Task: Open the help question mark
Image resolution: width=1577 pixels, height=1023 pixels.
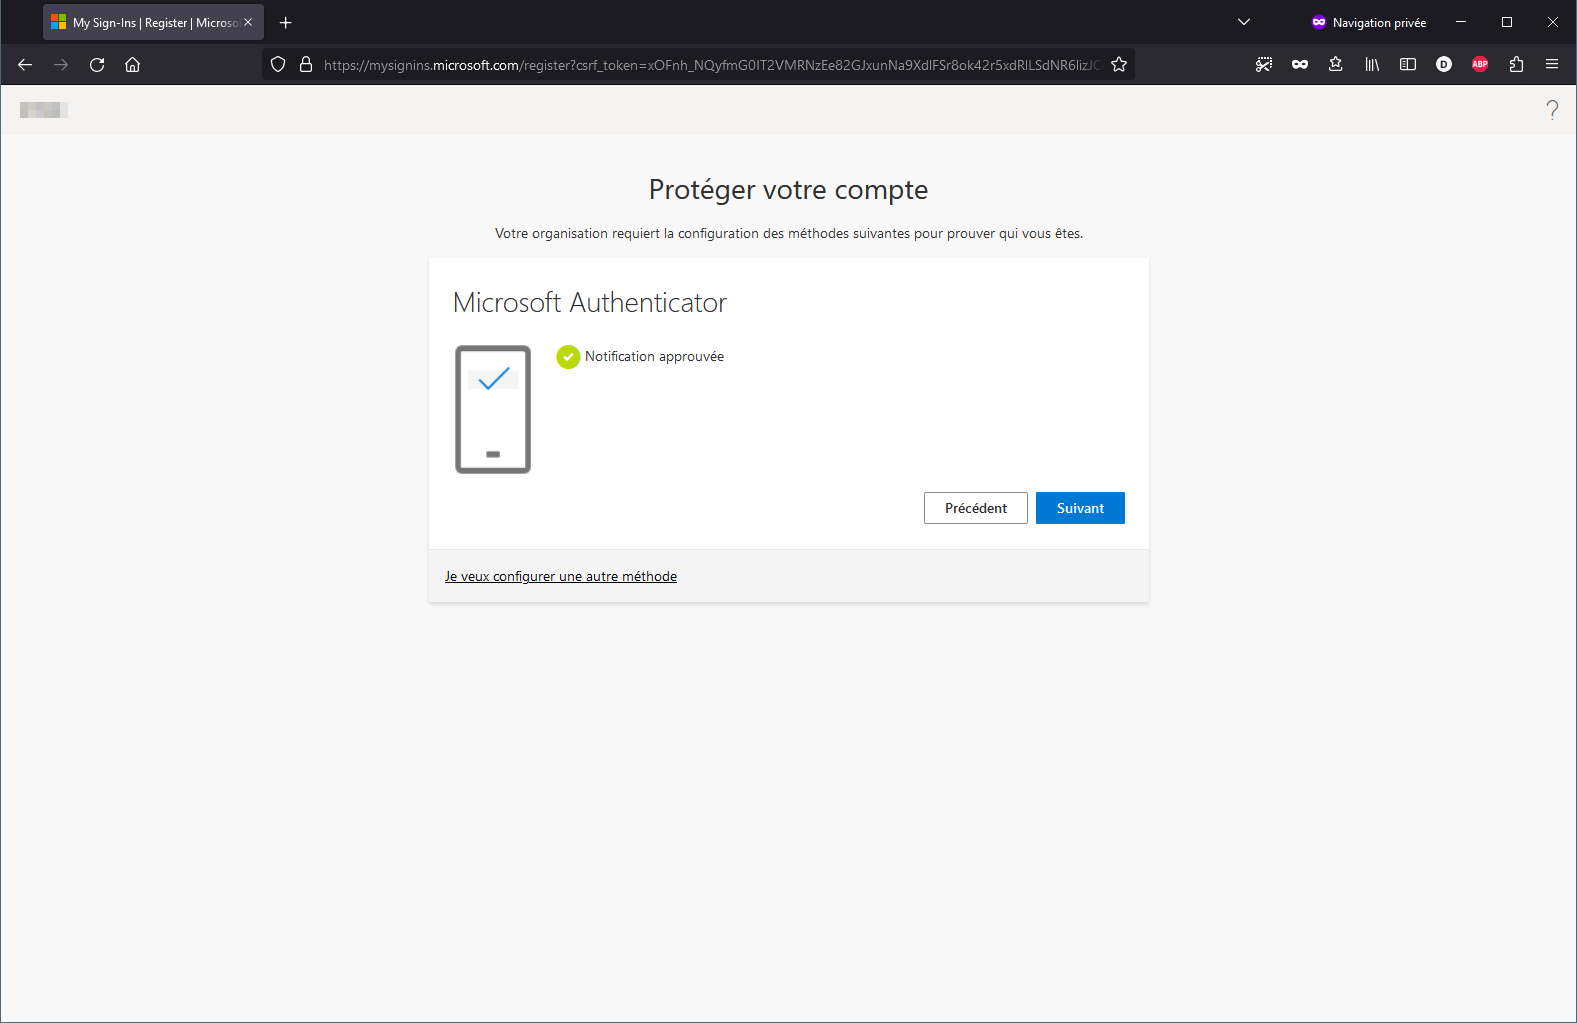Action: click(1552, 110)
